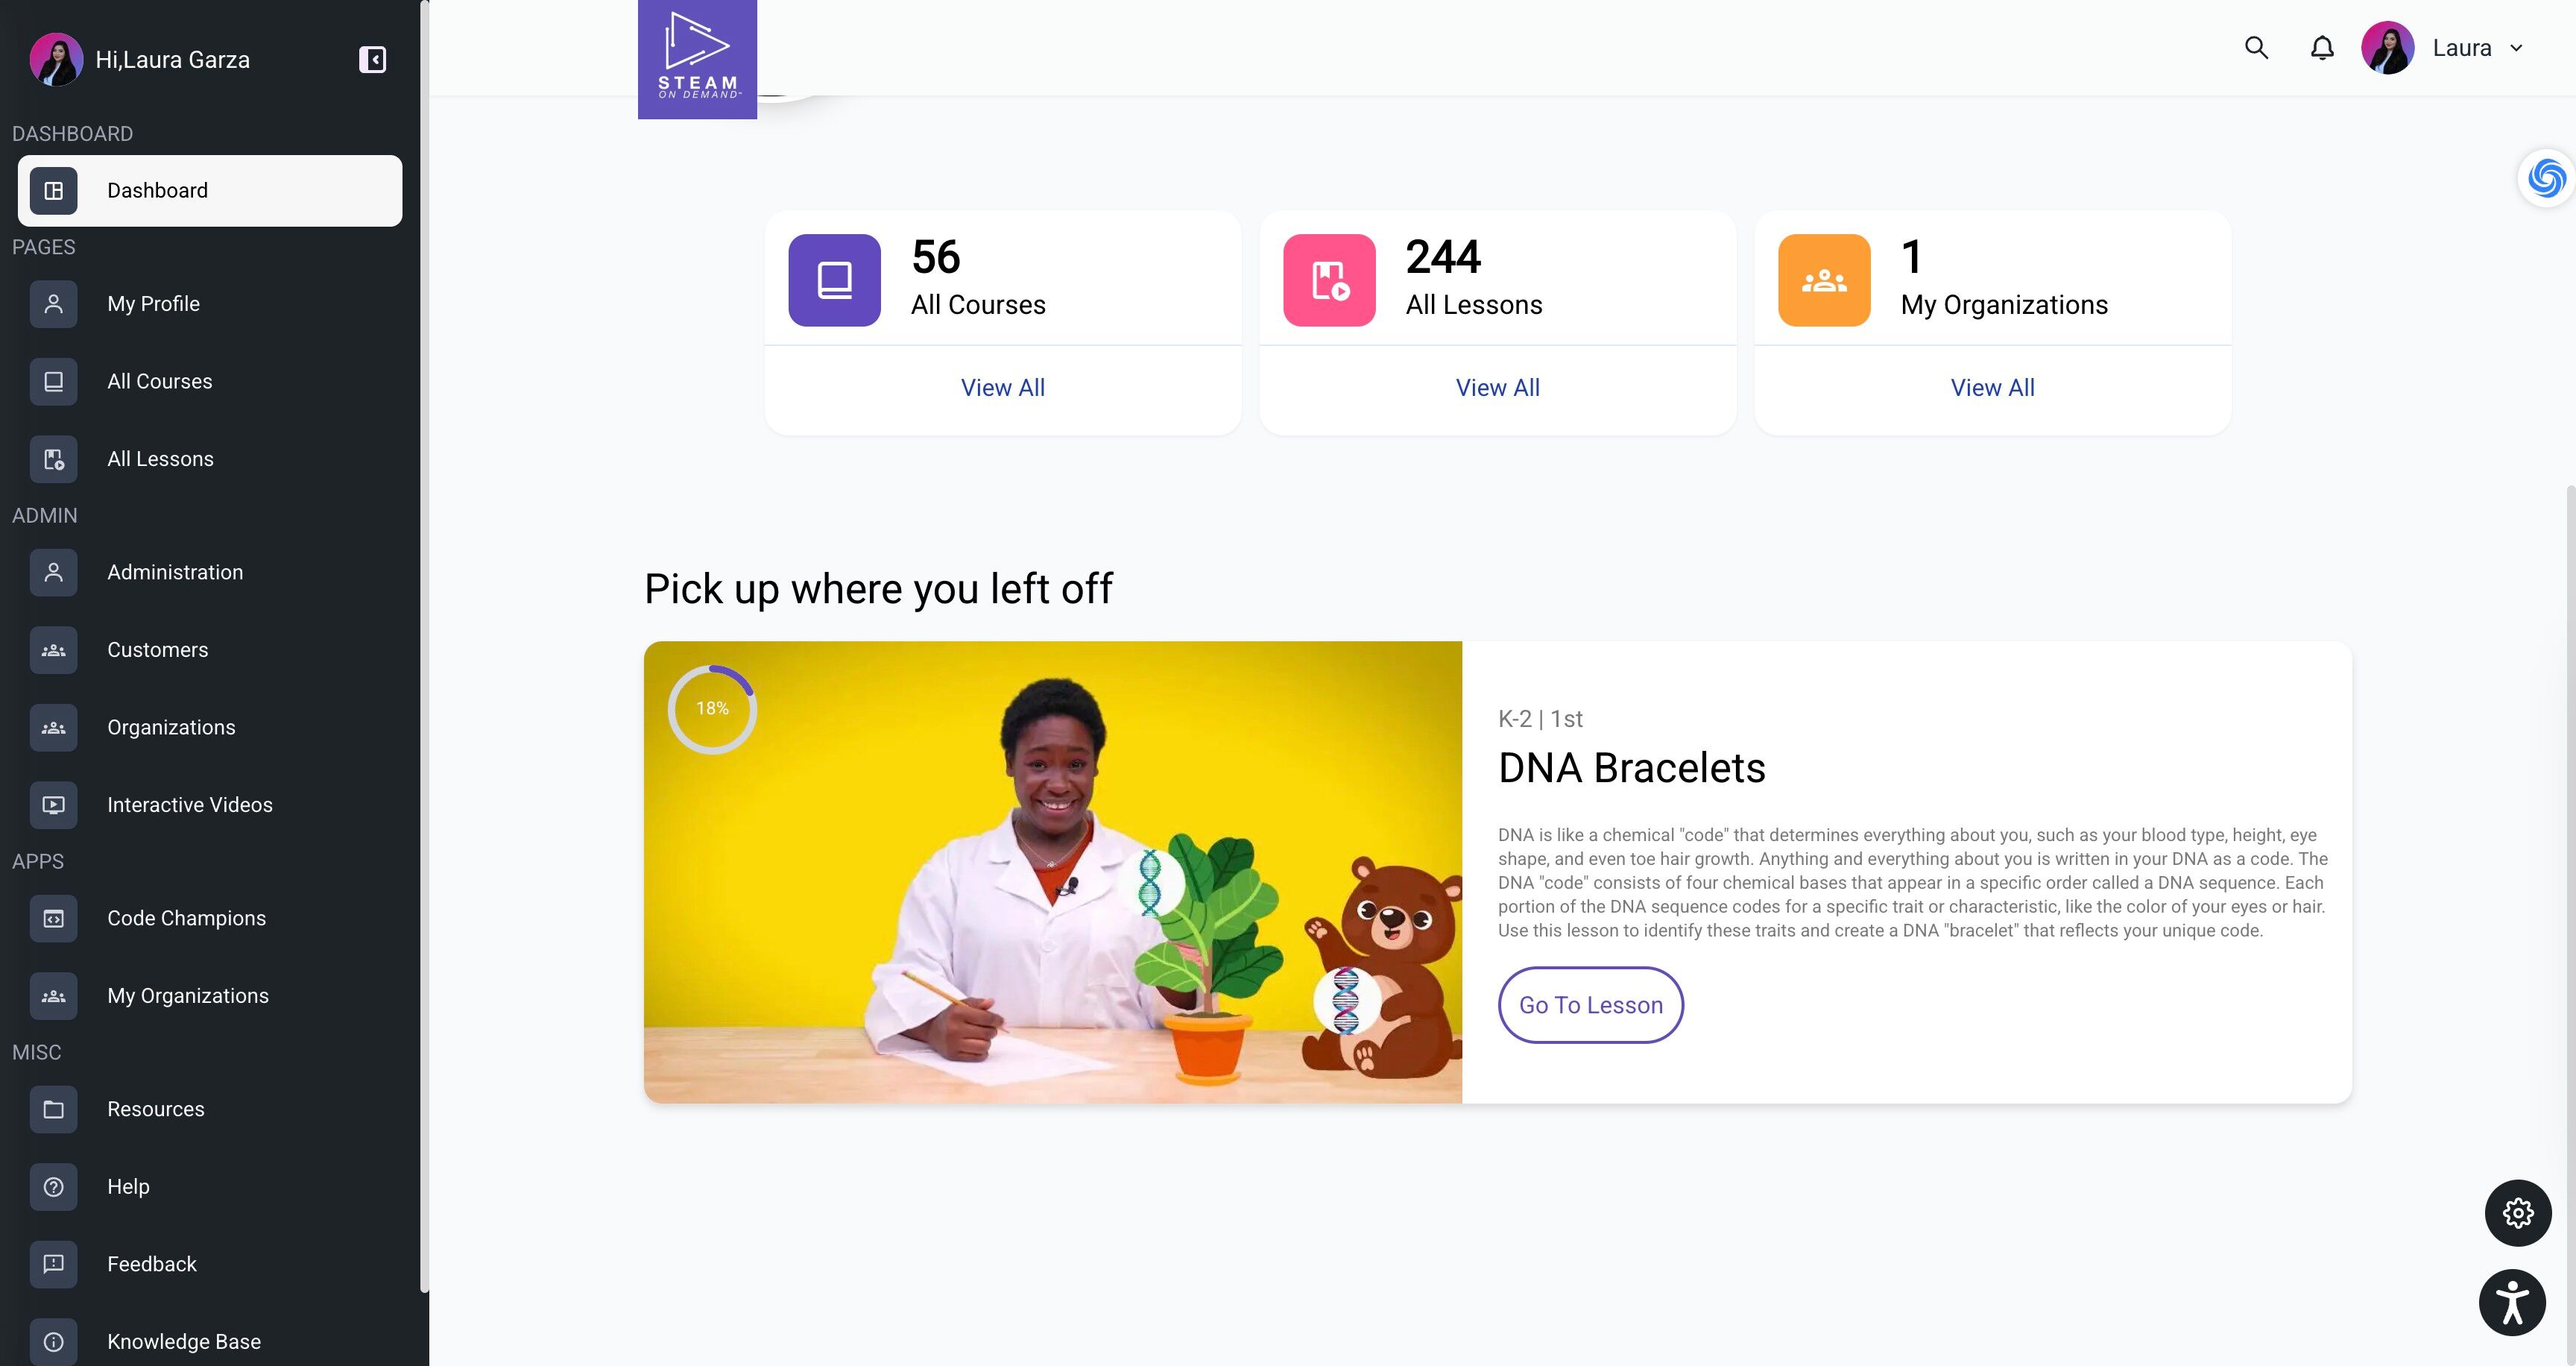Click the purple All Courses book icon

(834, 280)
